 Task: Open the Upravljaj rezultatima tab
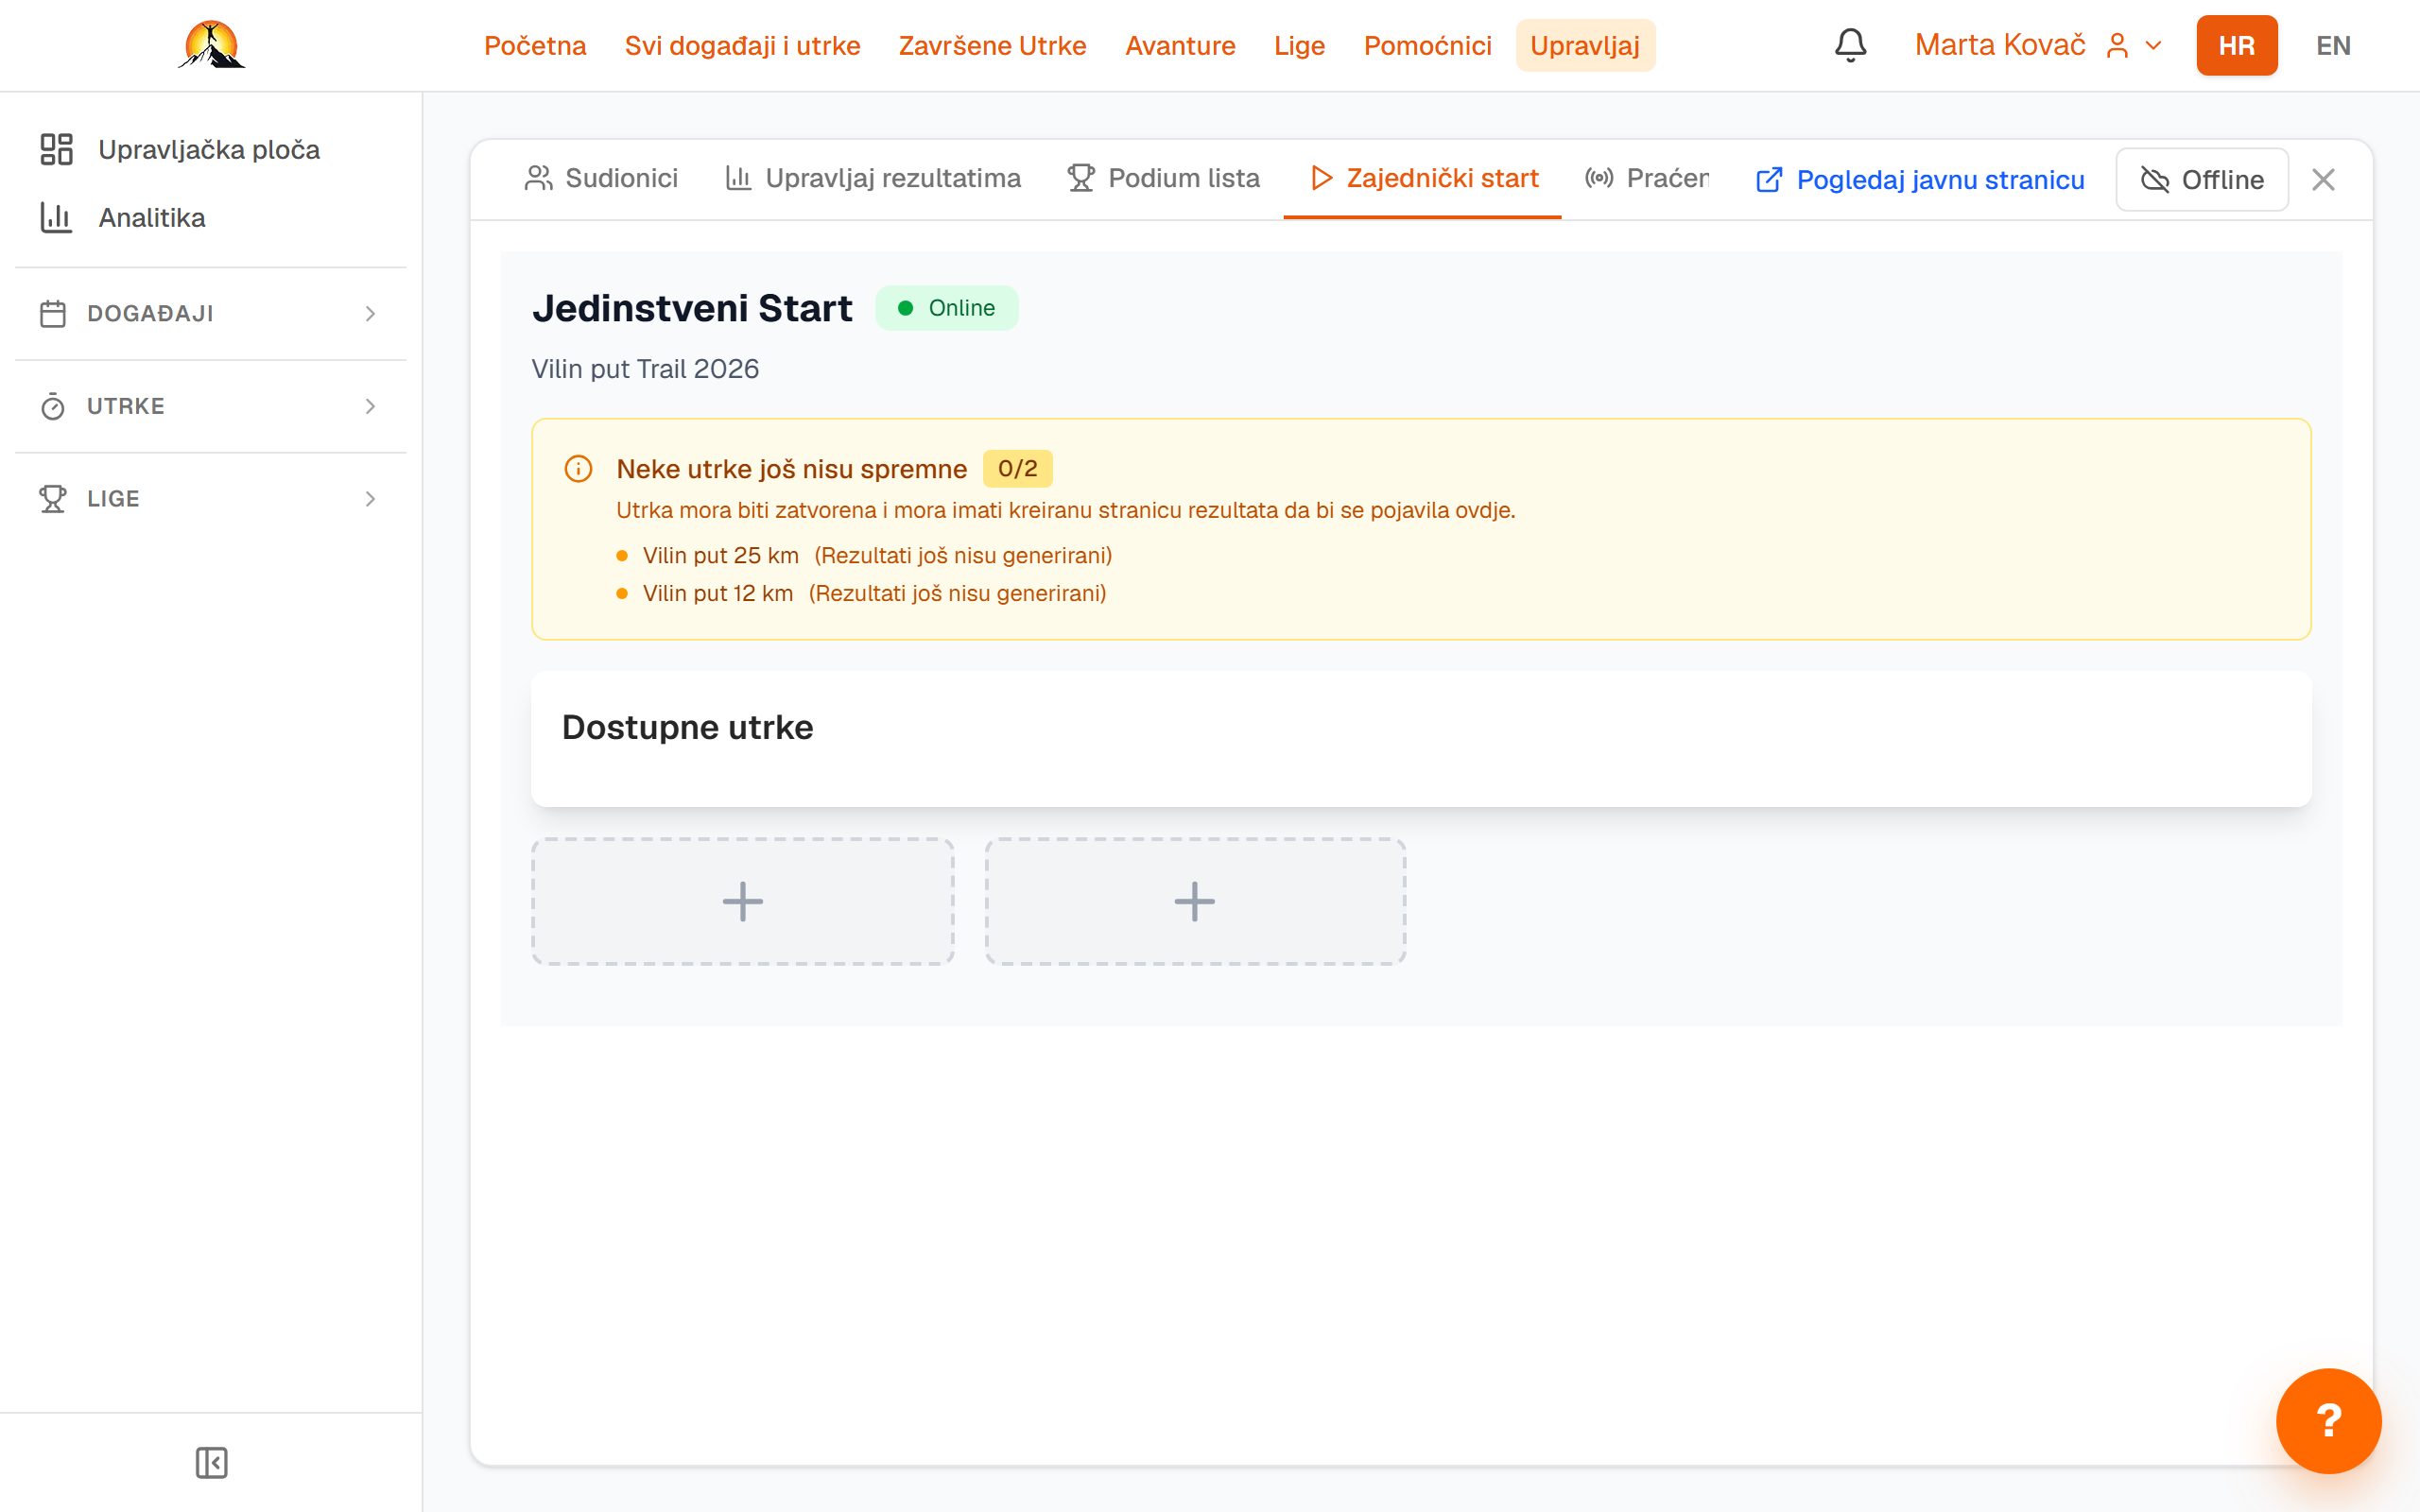coord(873,179)
